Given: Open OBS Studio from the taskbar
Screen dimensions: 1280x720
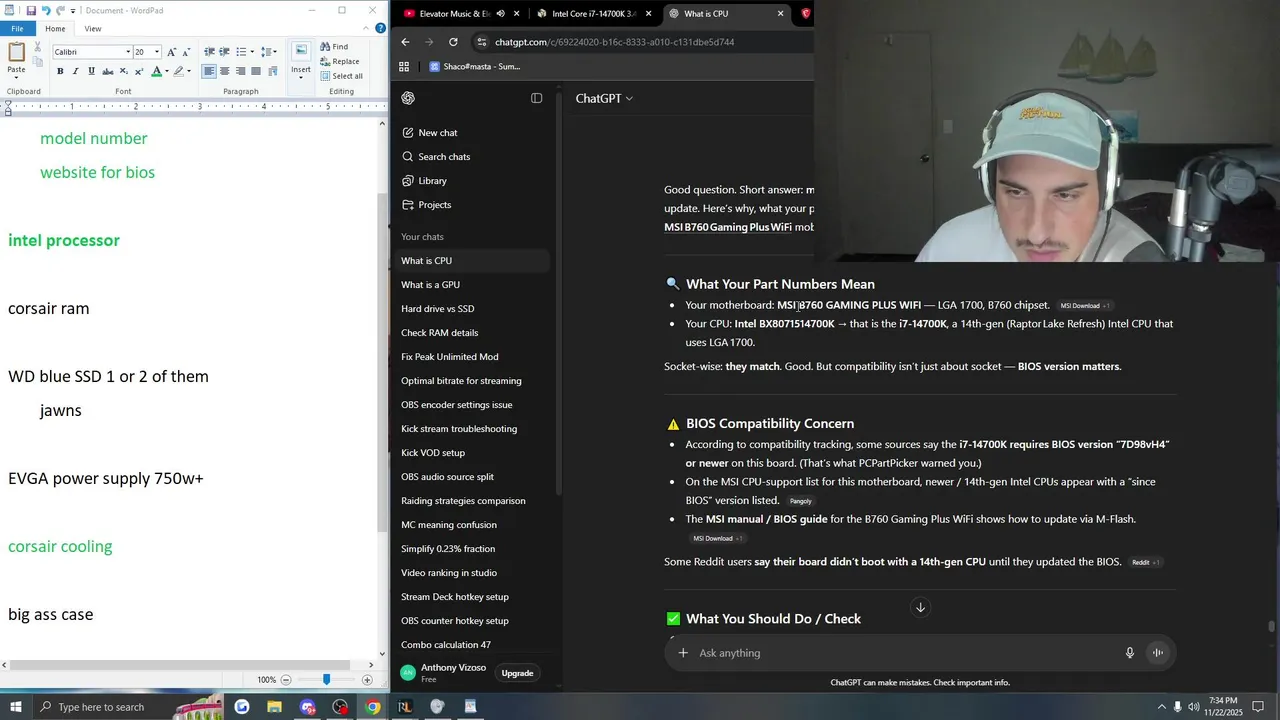Looking at the screenshot, I should (340, 707).
